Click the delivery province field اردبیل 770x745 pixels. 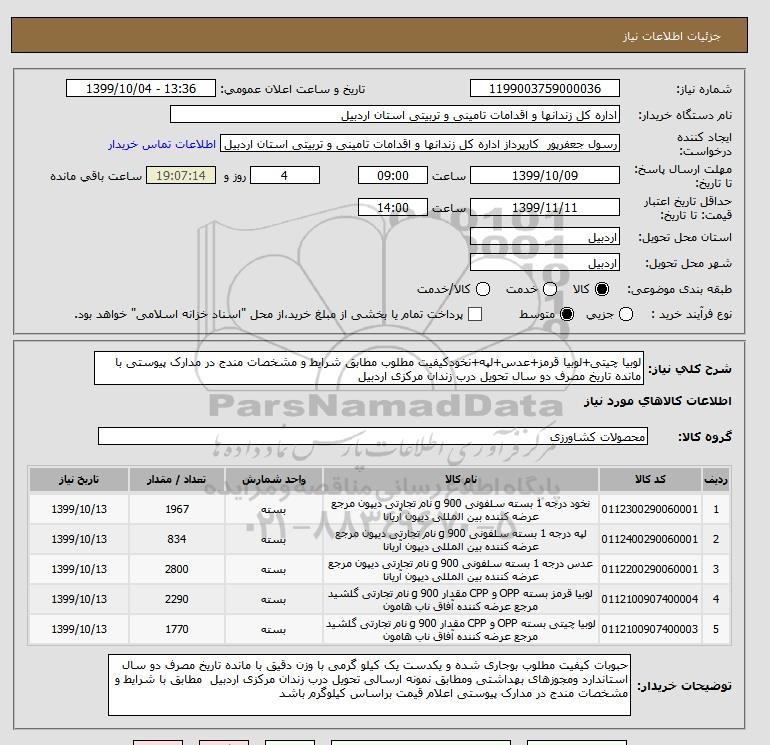coord(545,237)
